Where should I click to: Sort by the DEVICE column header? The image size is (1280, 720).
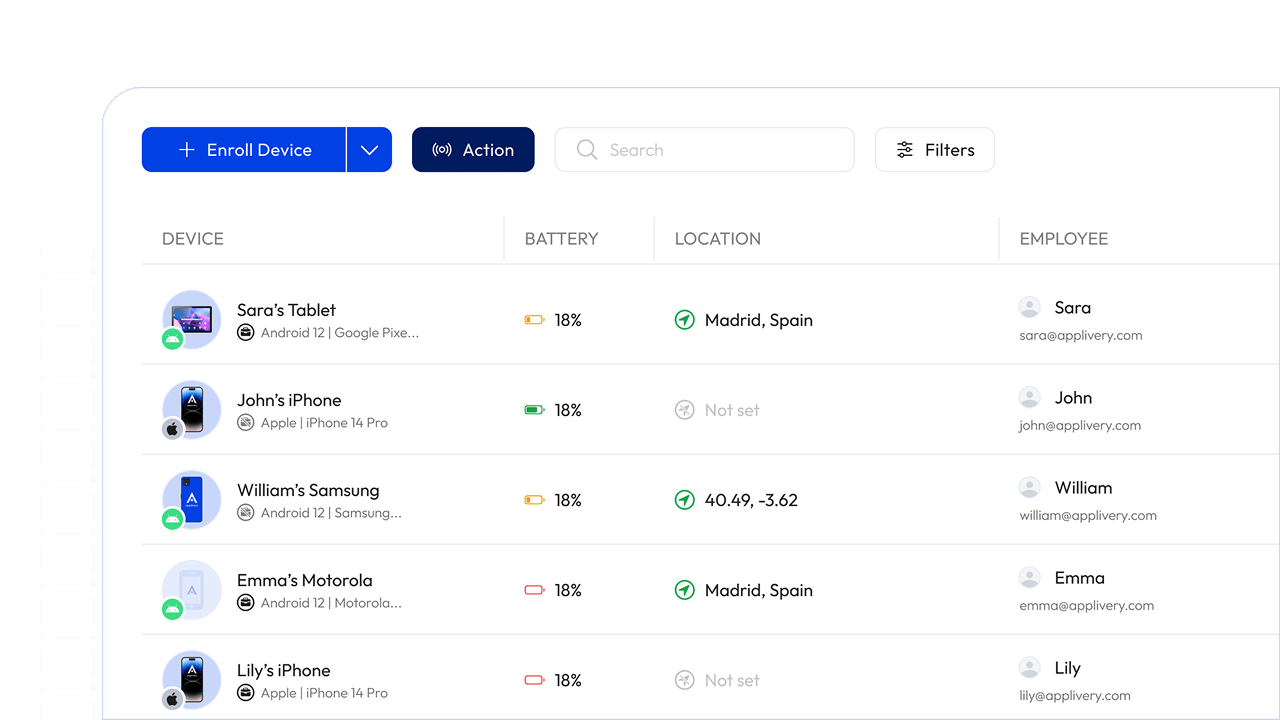click(193, 239)
